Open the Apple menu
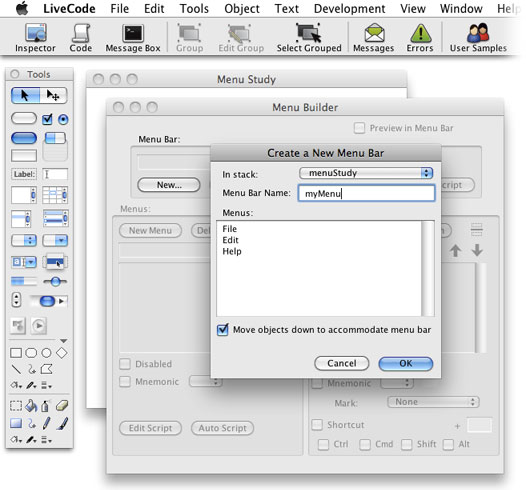Image resolution: width=526 pixels, height=490 pixels. pos(22,8)
